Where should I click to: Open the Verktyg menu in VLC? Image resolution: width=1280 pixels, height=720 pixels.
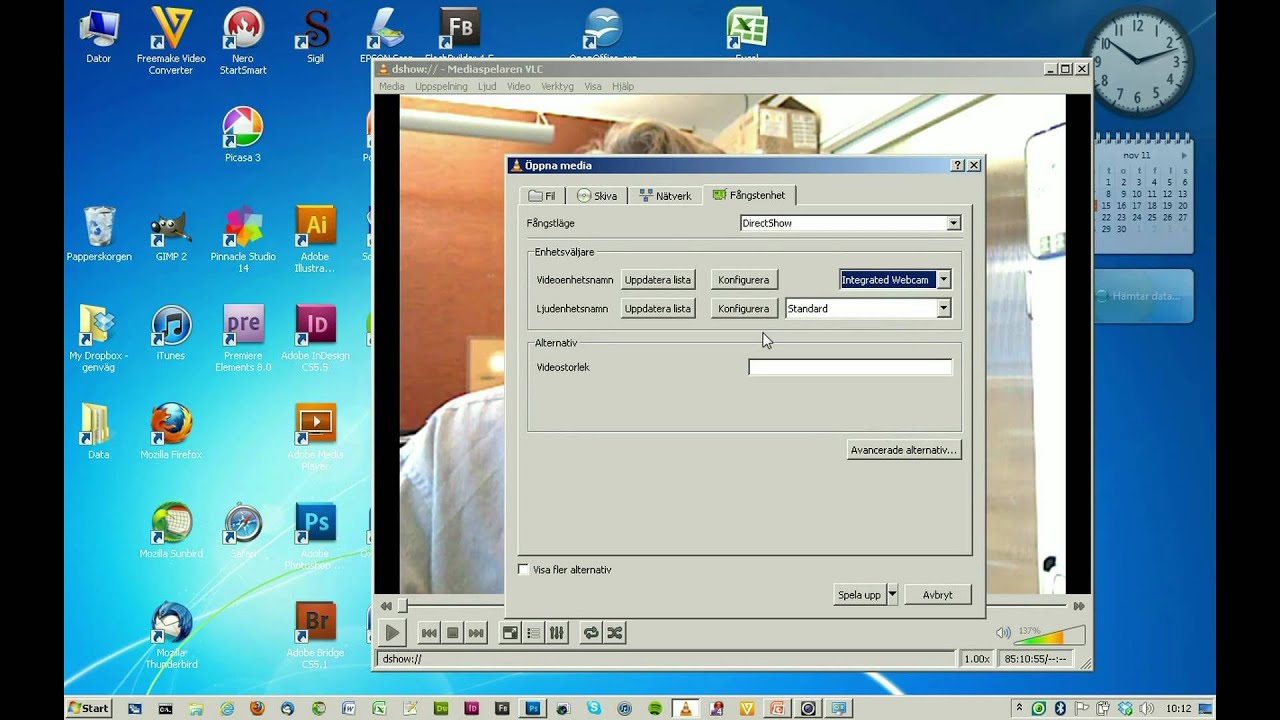pyautogui.click(x=557, y=87)
